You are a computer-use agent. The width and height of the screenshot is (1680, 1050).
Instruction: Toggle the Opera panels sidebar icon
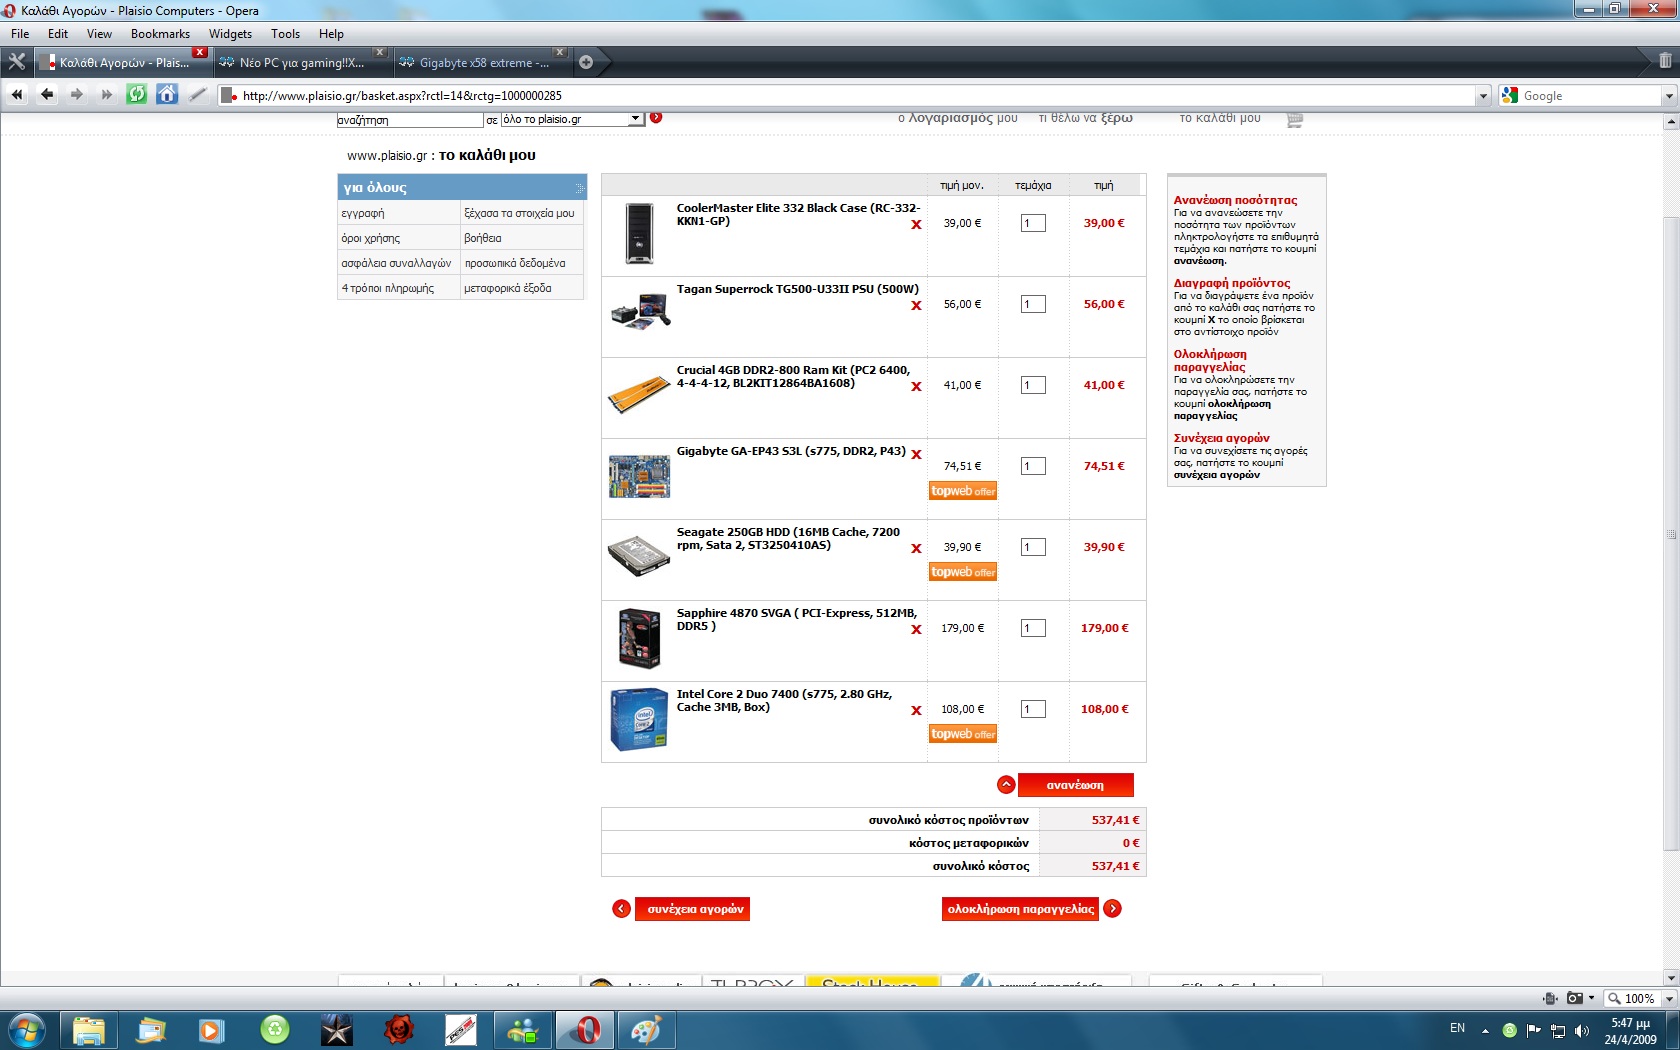16,62
